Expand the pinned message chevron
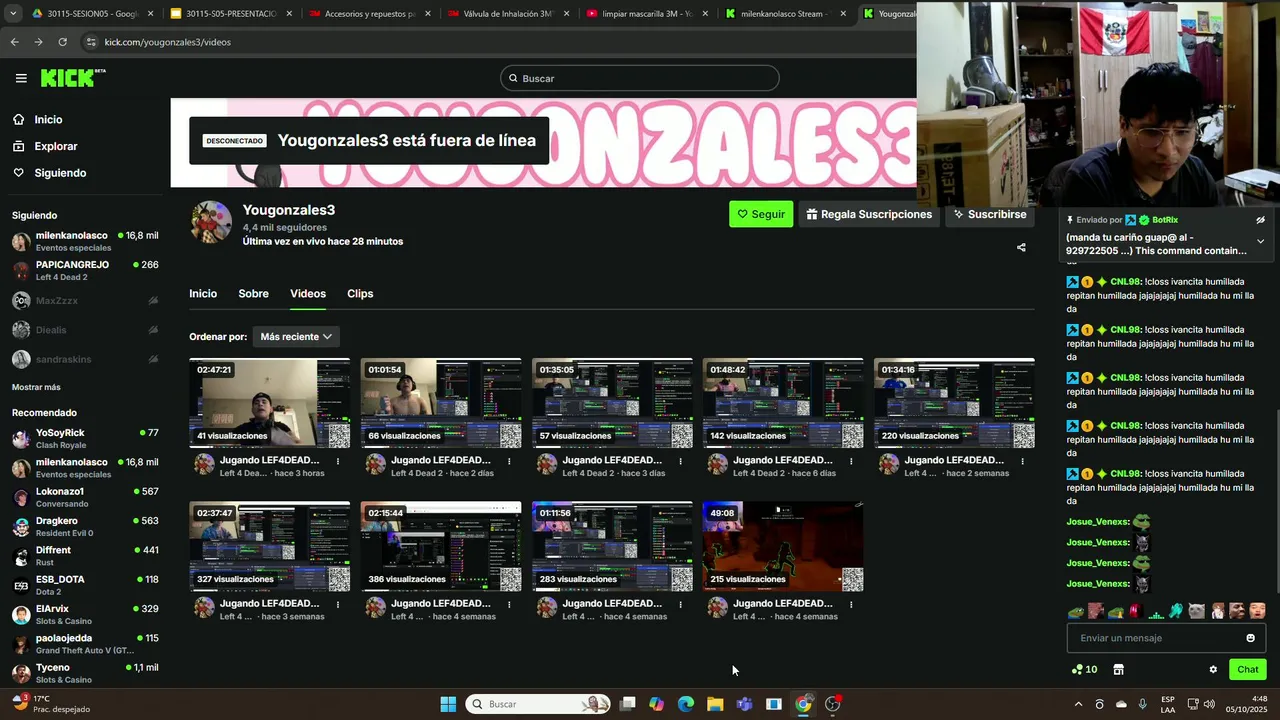1280x720 pixels. click(1260, 241)
